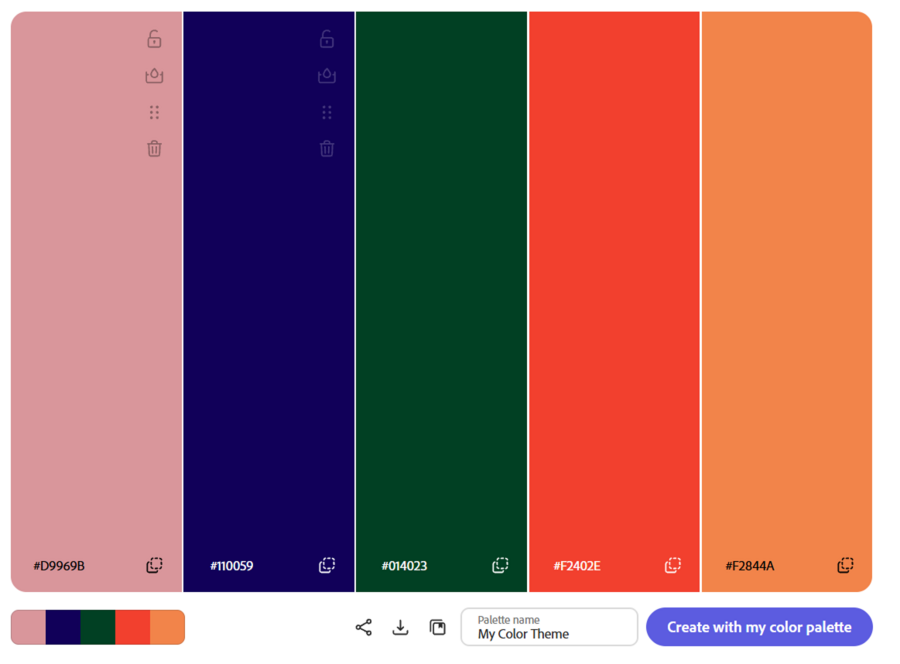
Task: Click hex value text #F2402E
Action: (577, 566)
